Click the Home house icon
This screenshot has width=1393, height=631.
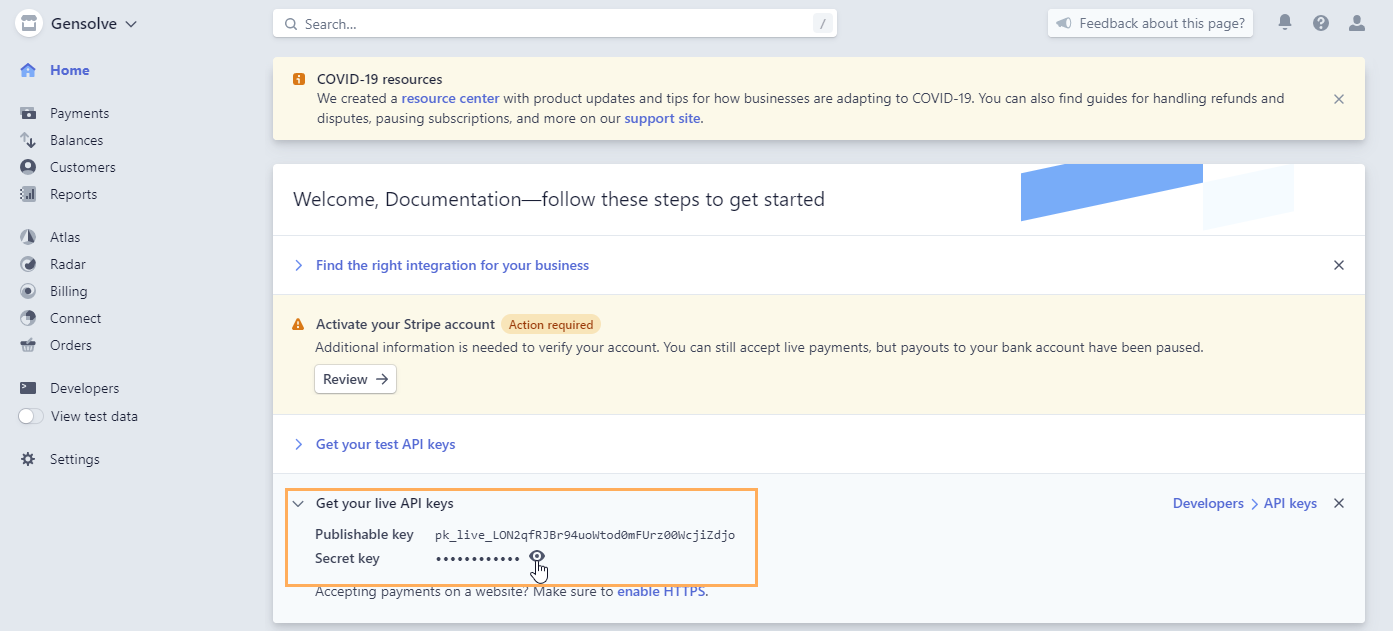click(28, 70)
